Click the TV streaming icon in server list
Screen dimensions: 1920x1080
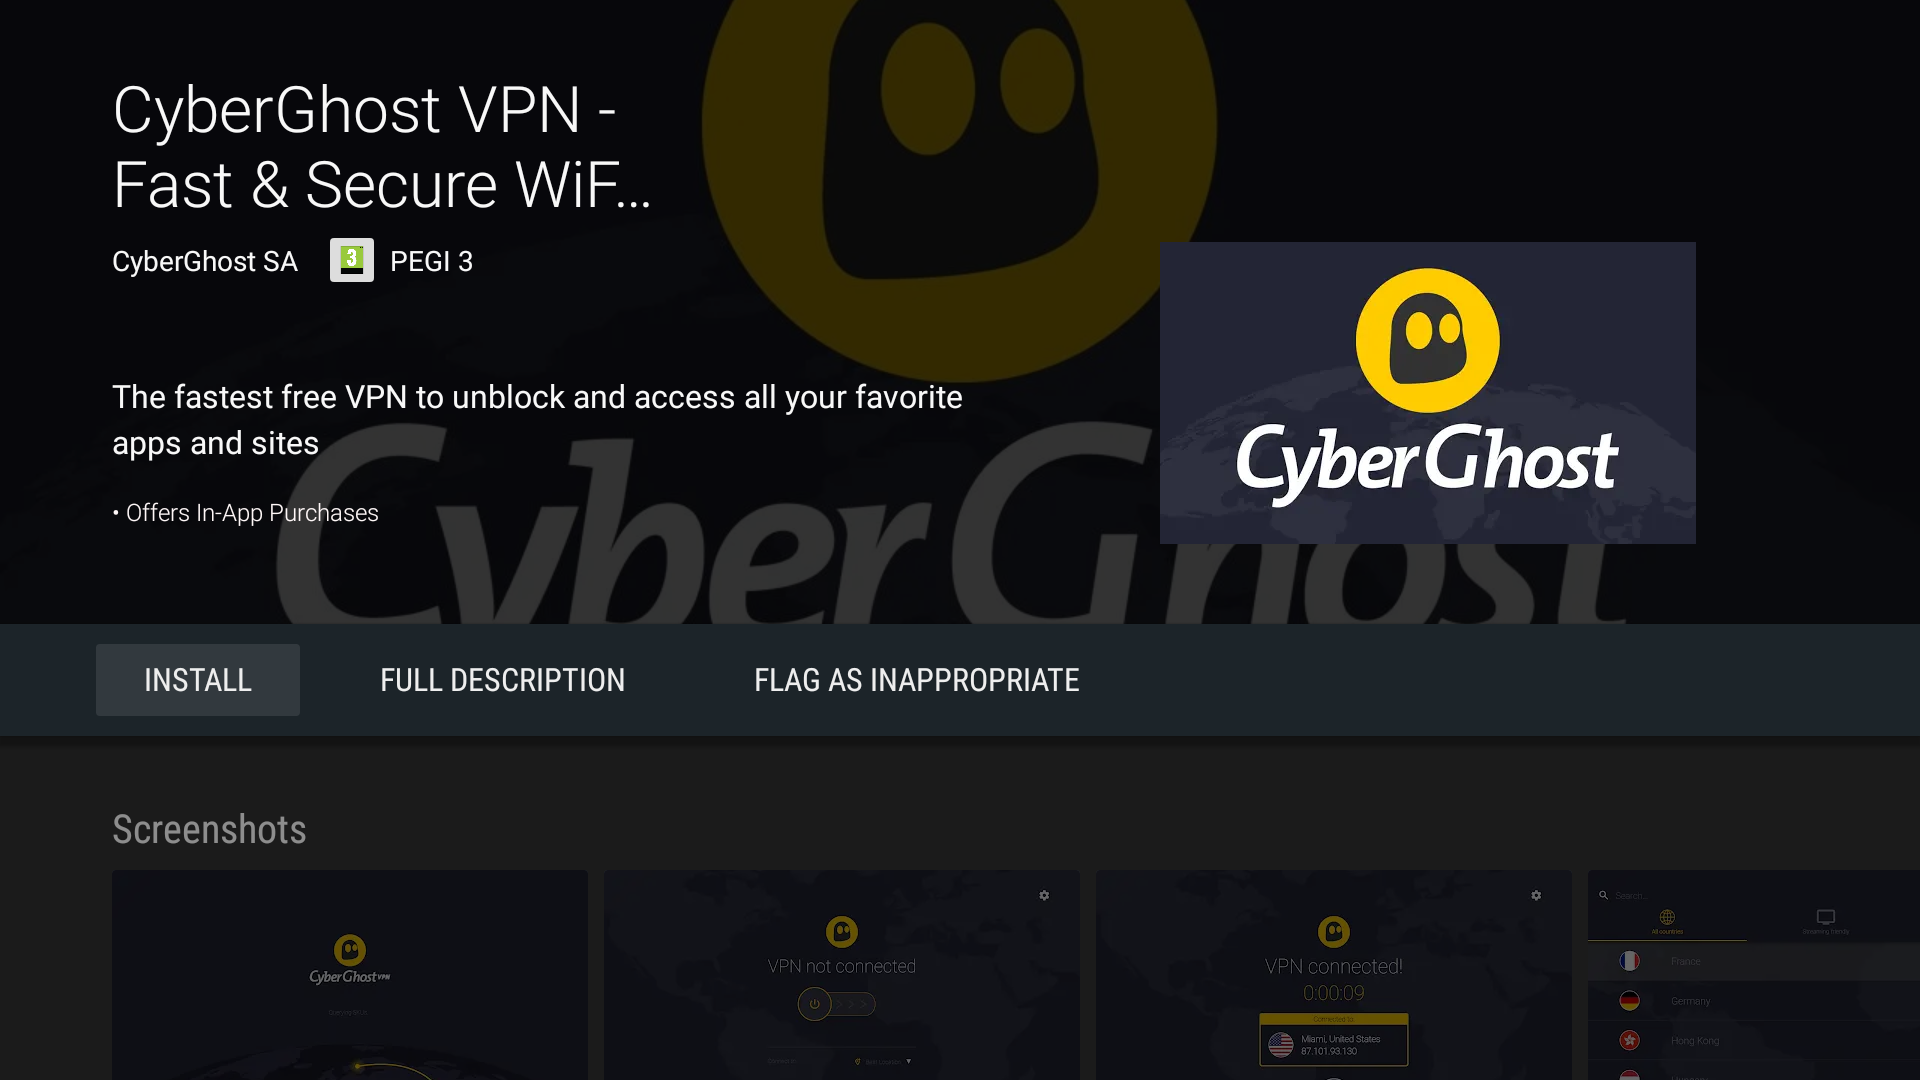click(1826, 917)
